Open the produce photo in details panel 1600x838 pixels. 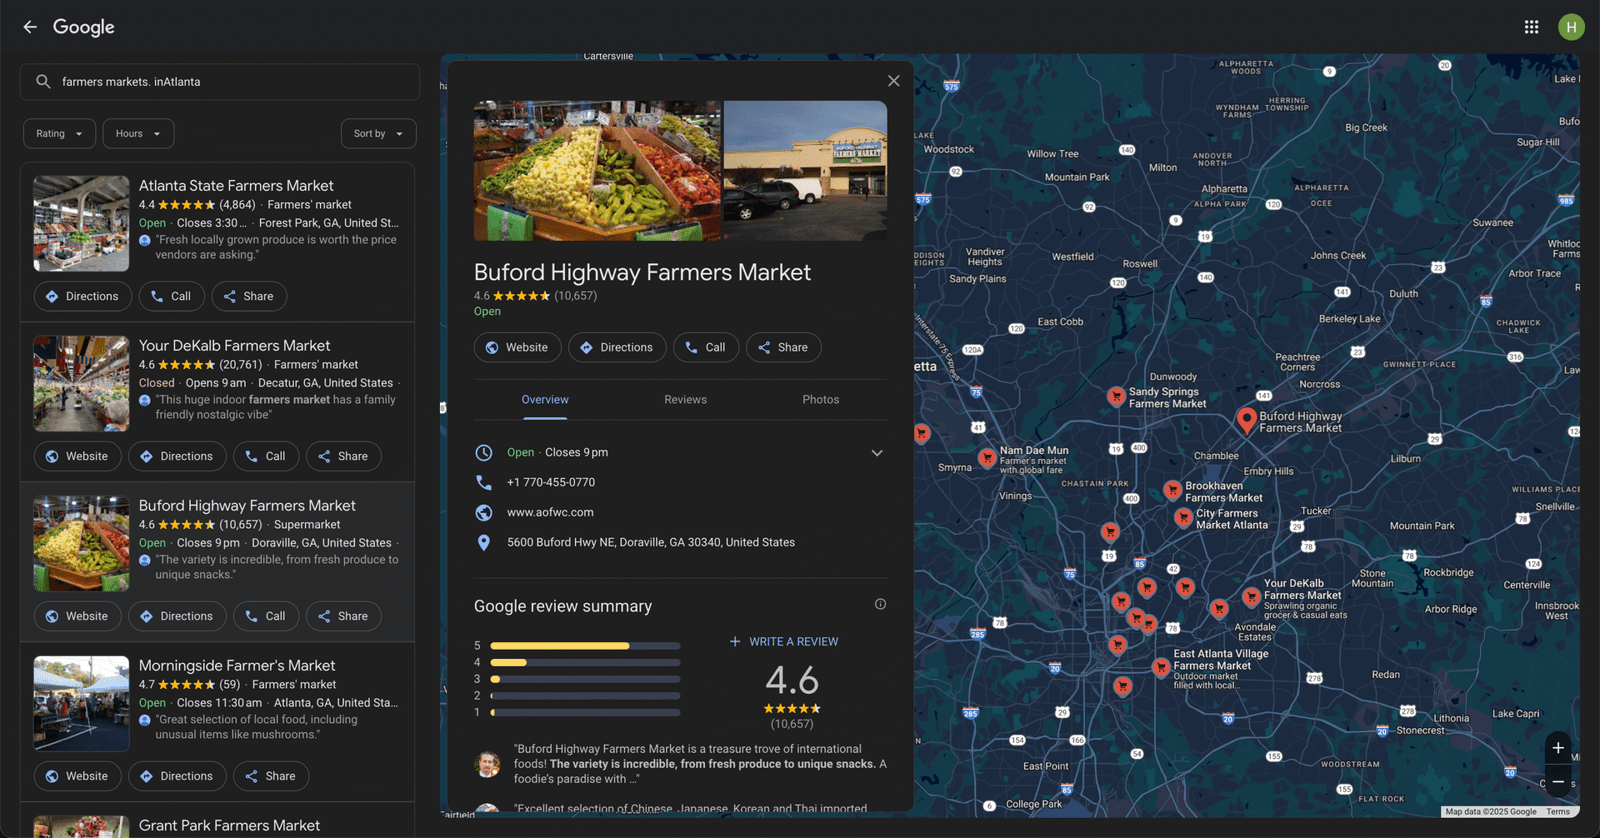597,170
